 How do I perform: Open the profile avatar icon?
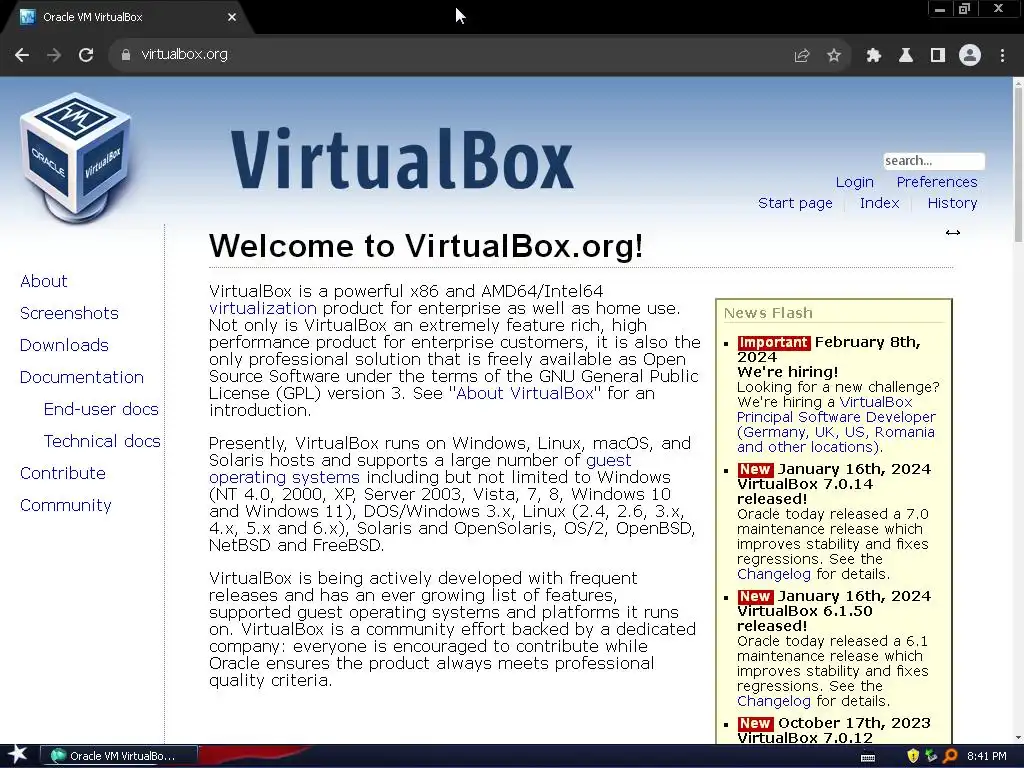(x=970, y=56)
